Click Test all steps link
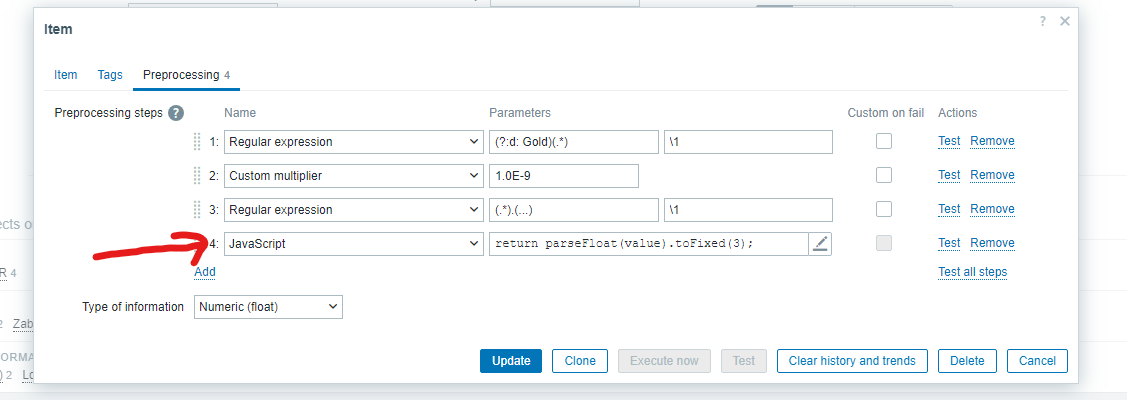This screenshot has height=400, width=1127. 972,272
